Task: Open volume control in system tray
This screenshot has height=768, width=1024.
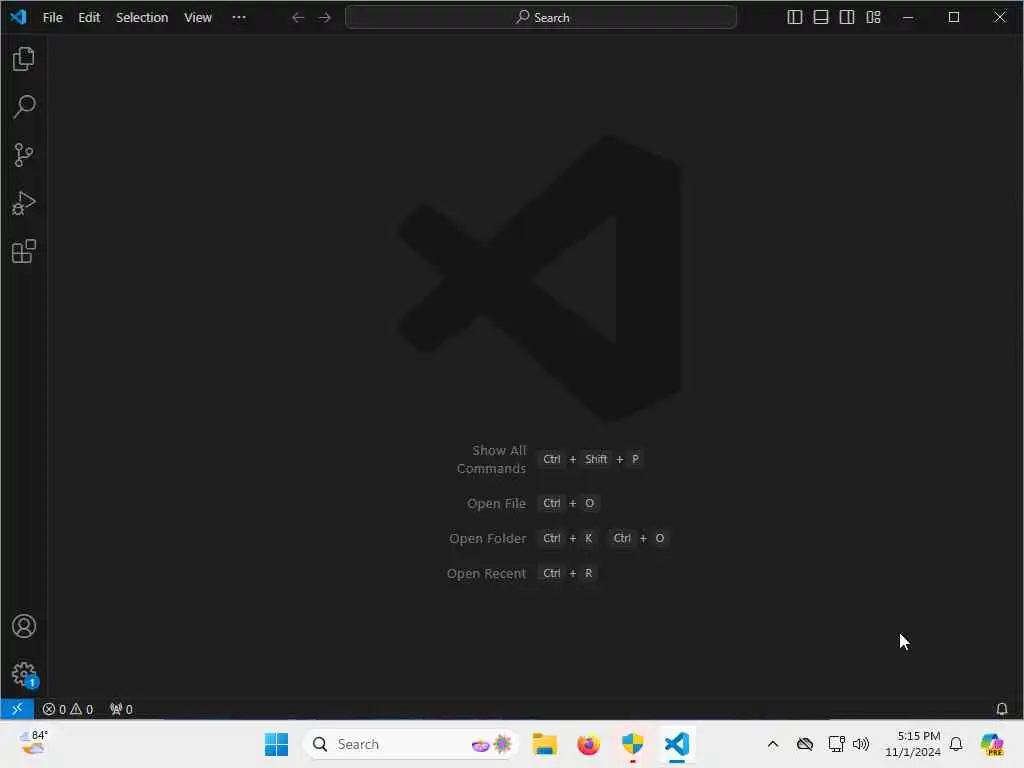Action: point(861,744)
